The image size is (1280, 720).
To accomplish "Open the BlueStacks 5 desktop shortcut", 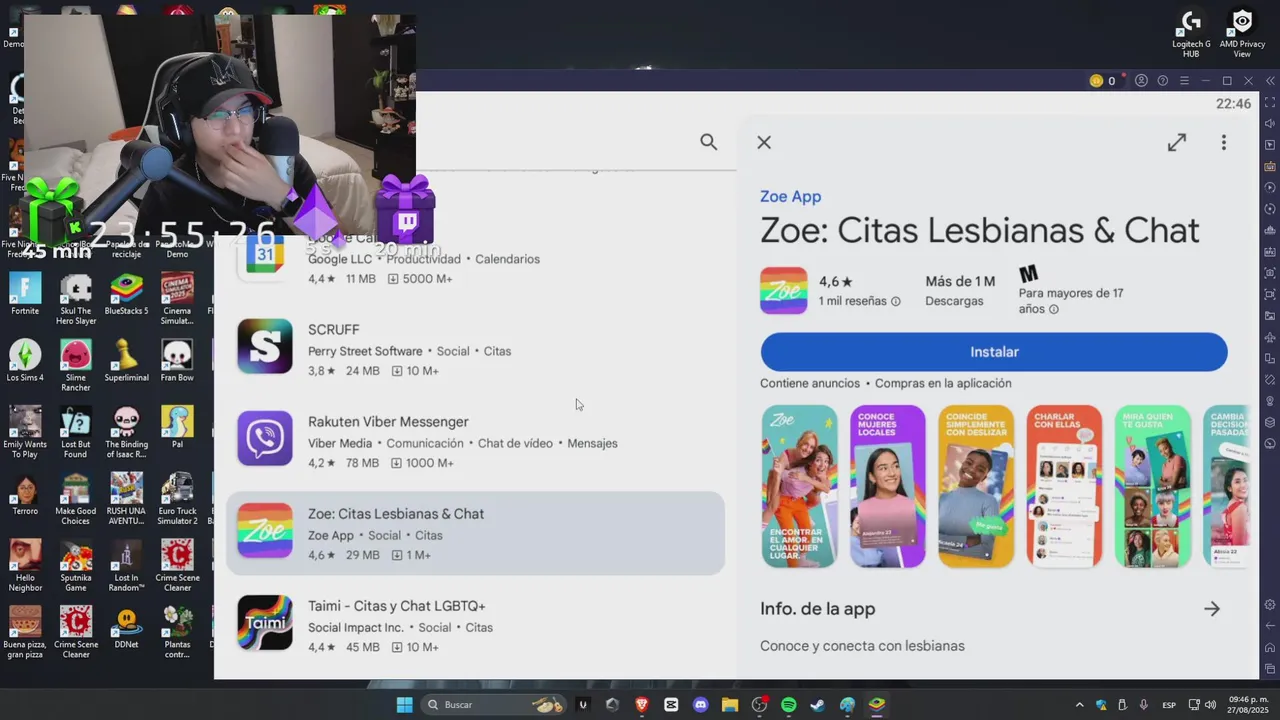I will [x=126, y=294].
